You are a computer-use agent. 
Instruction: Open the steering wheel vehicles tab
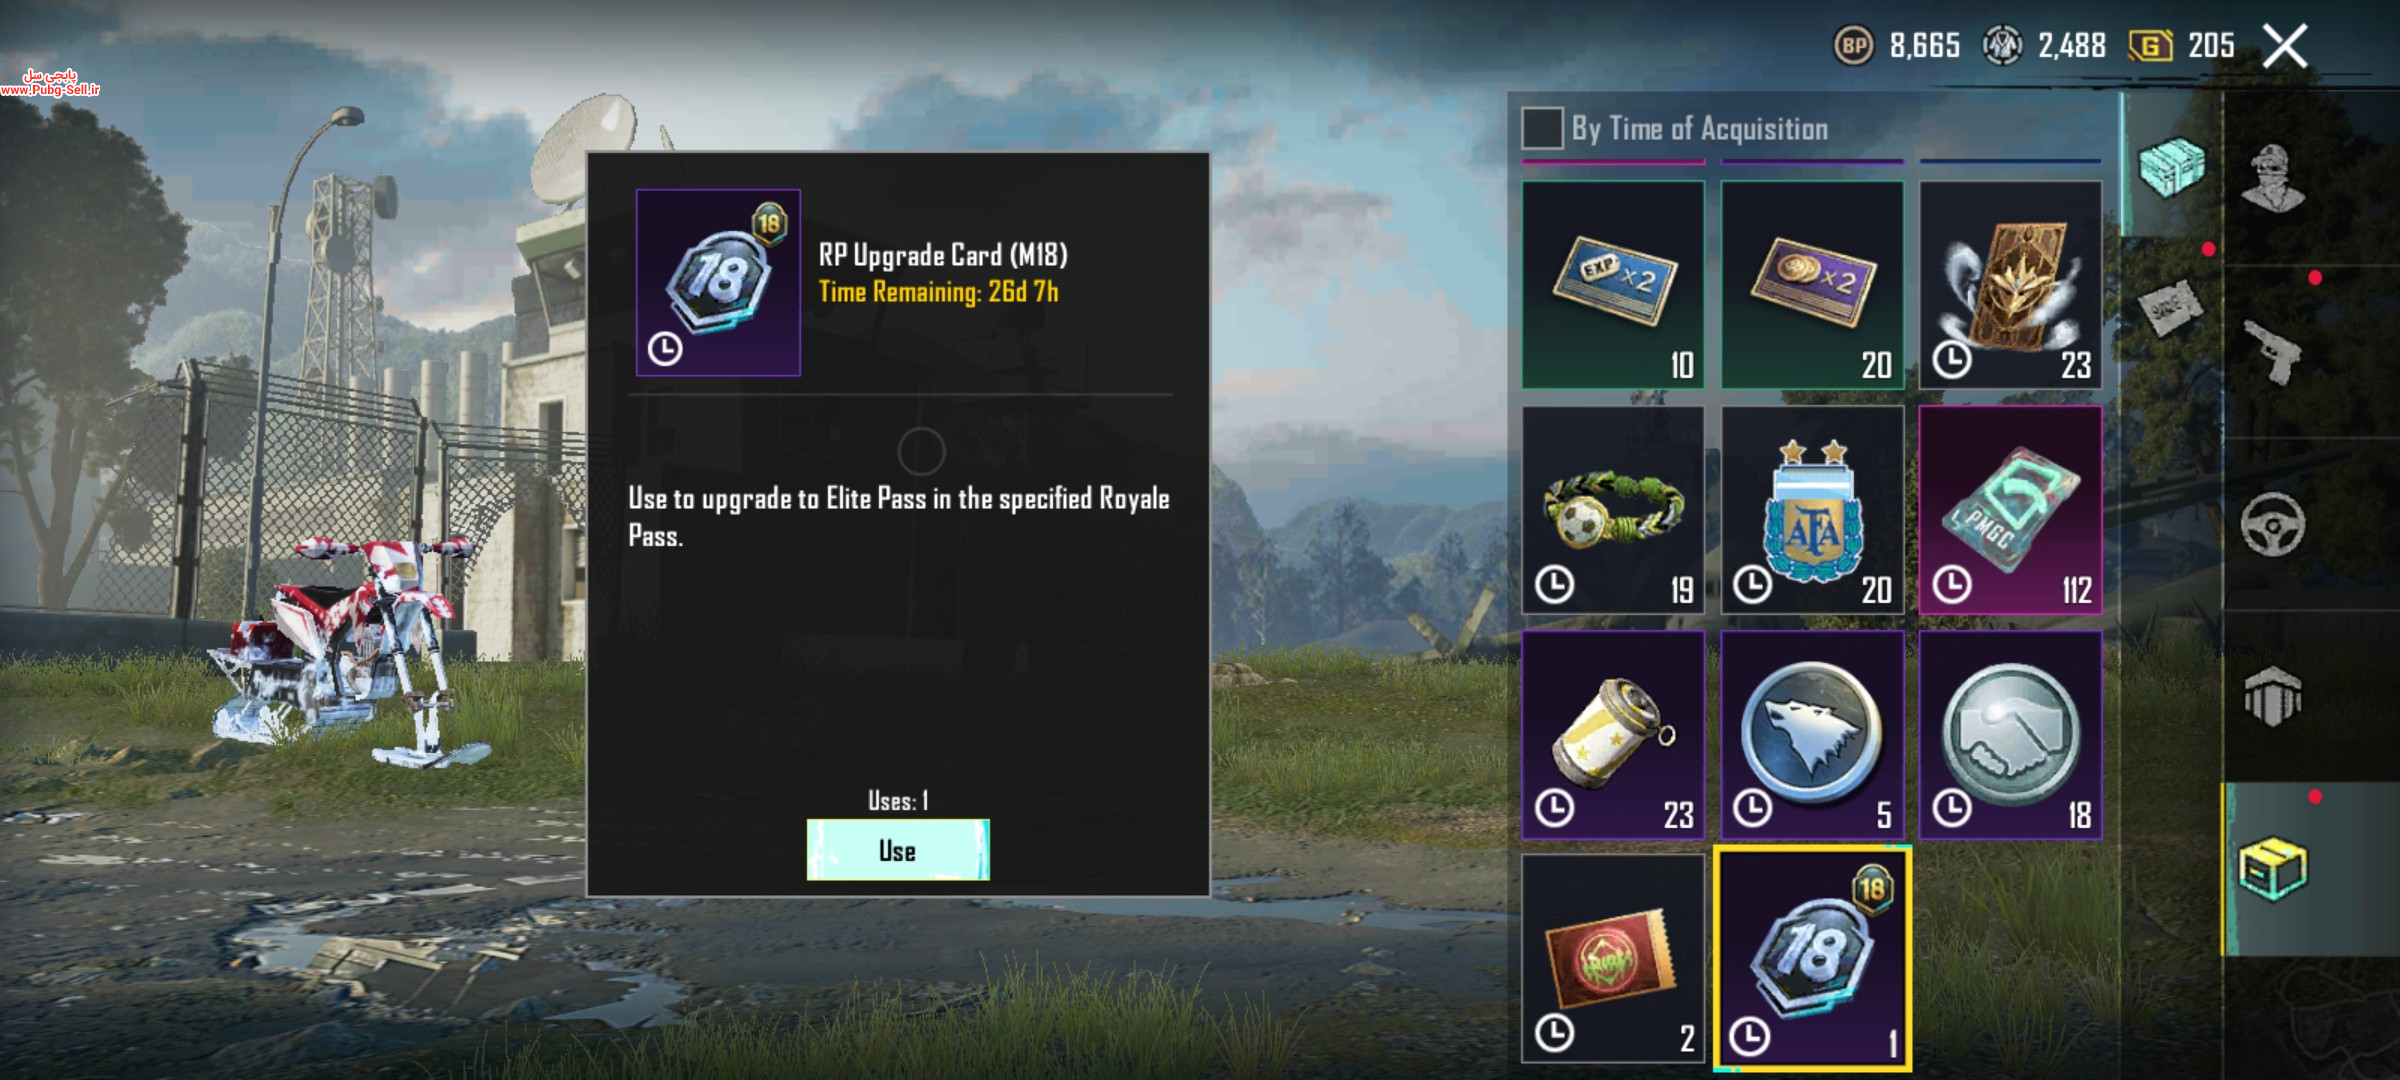click(2273, 524)
